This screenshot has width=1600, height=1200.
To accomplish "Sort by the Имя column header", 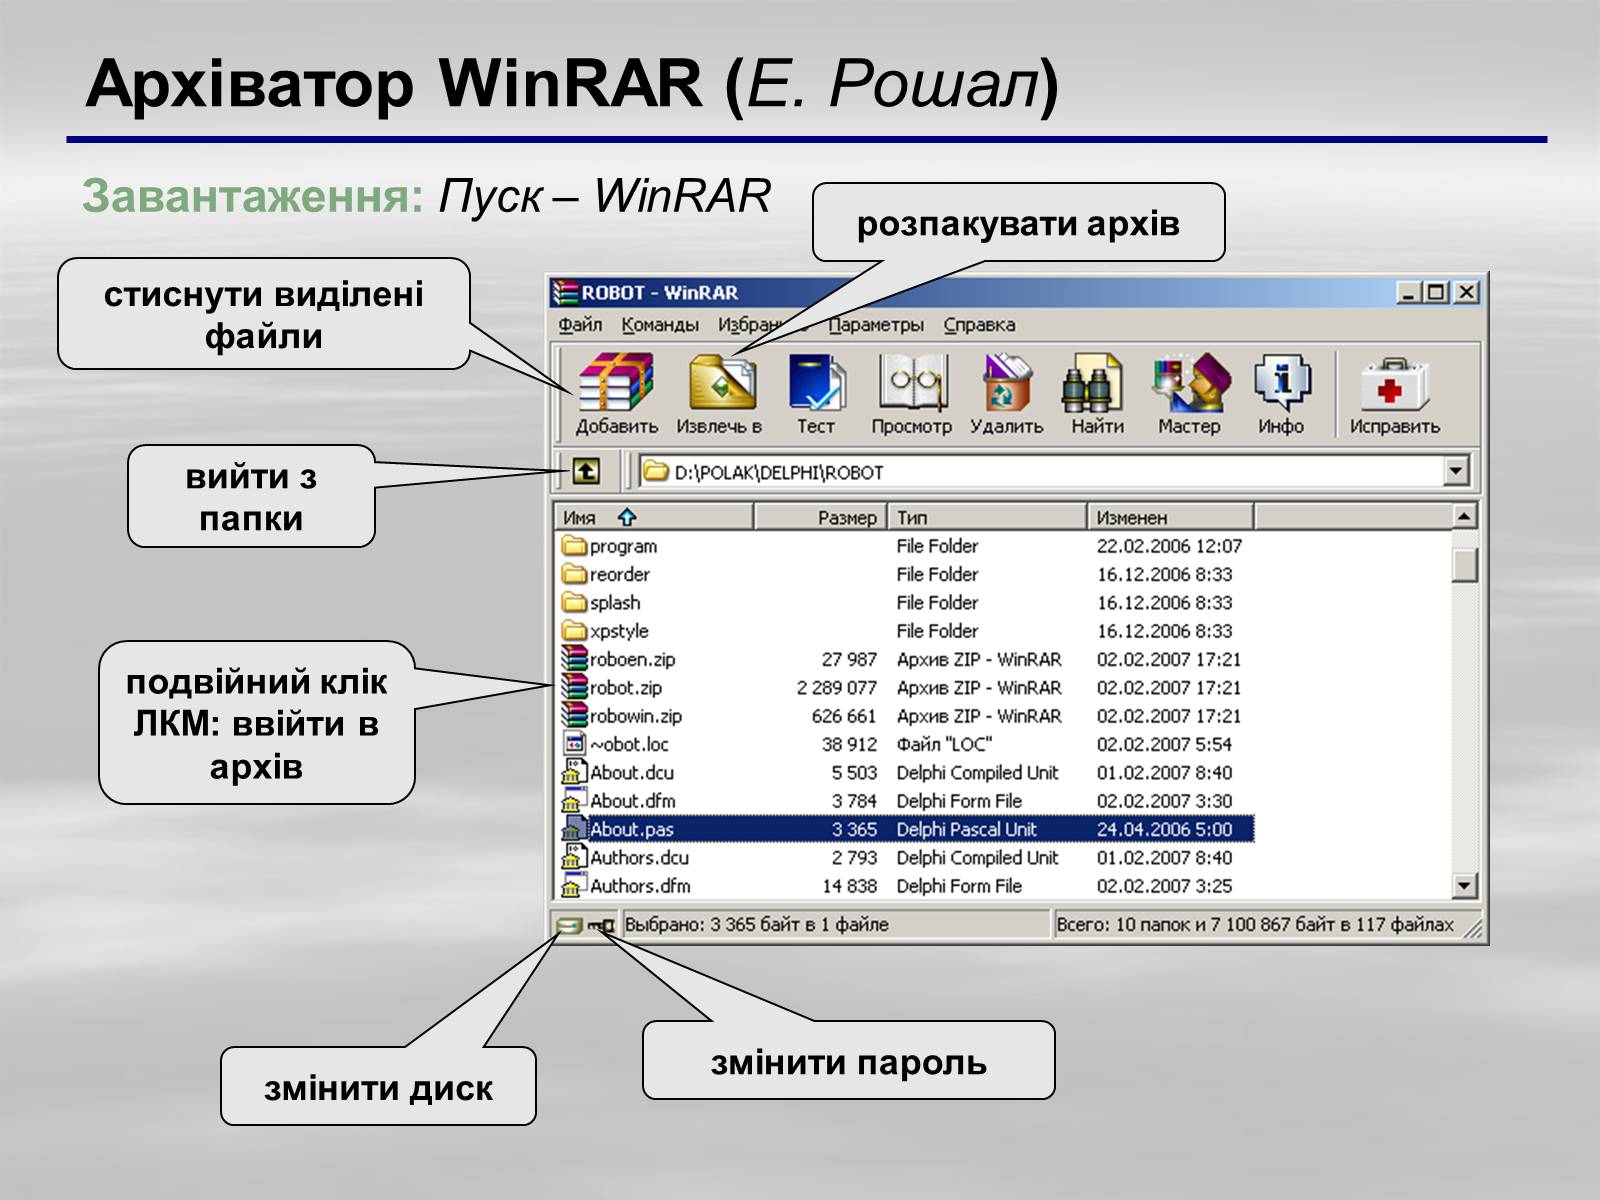I will pos(654,517).
